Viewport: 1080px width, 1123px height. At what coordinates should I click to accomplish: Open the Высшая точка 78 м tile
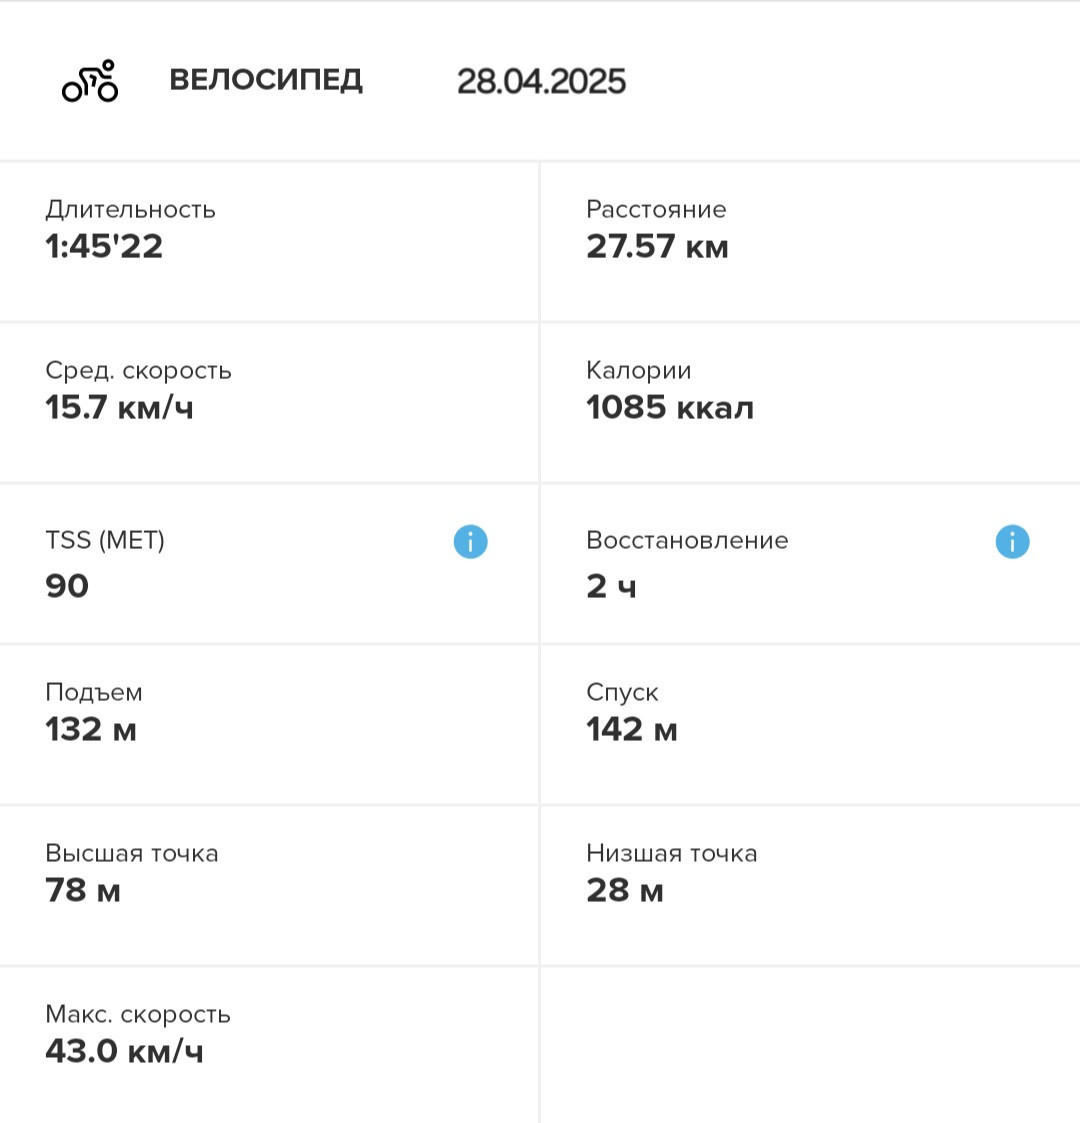coord(269,886)
